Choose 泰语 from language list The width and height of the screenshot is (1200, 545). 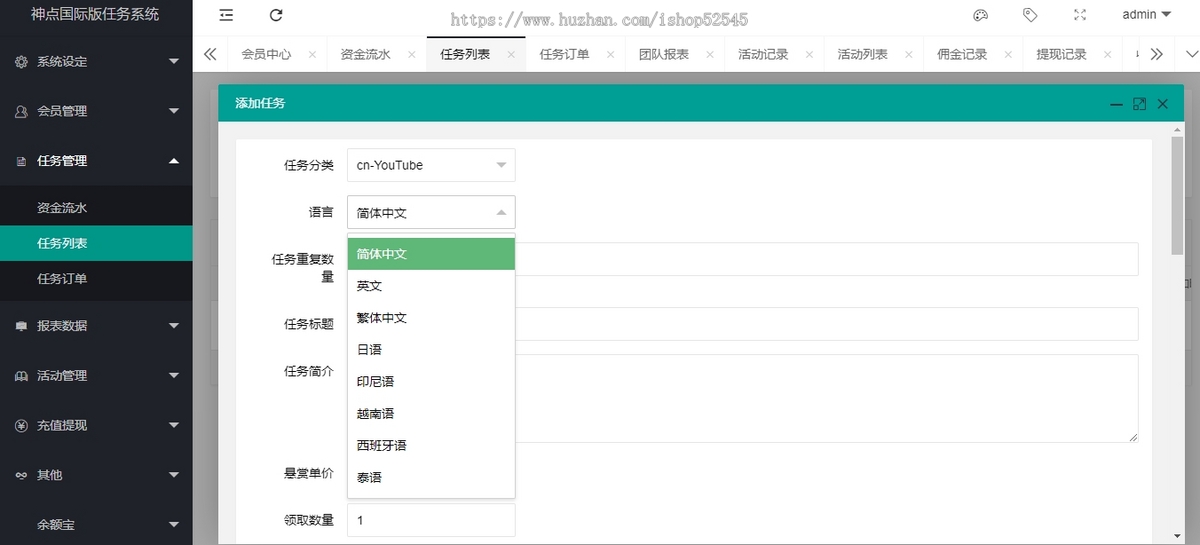tap(431, 478)
